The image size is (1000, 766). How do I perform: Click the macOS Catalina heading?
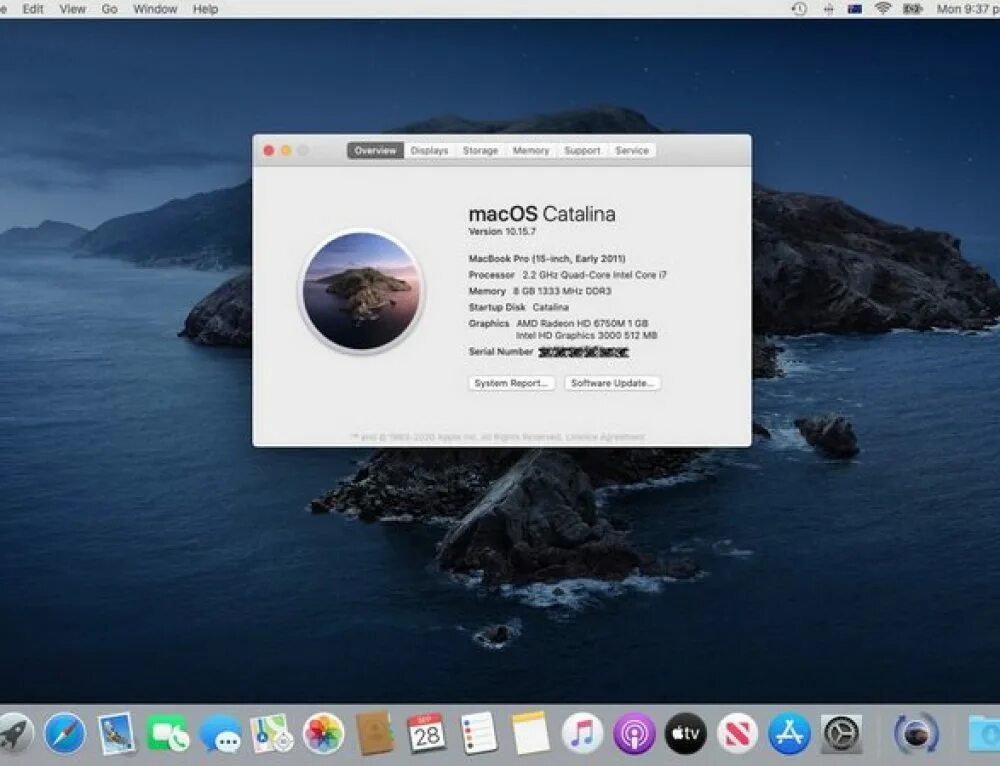pyautogui.click(x=542, y=214)
